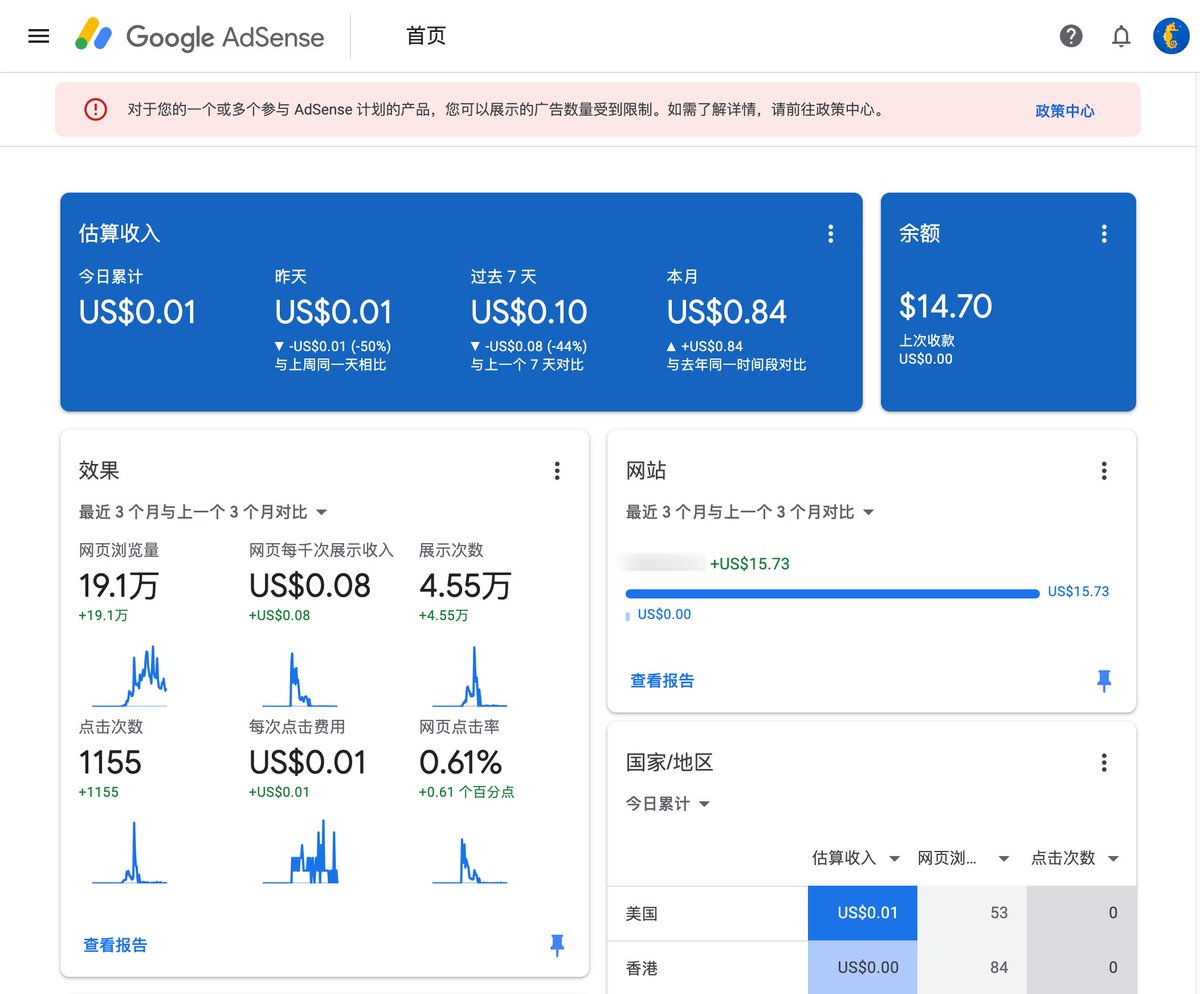This screenshot has height=994, width=1200.
Task: Click 美国 revenue cell US$0.01
Action: [863, 913]
